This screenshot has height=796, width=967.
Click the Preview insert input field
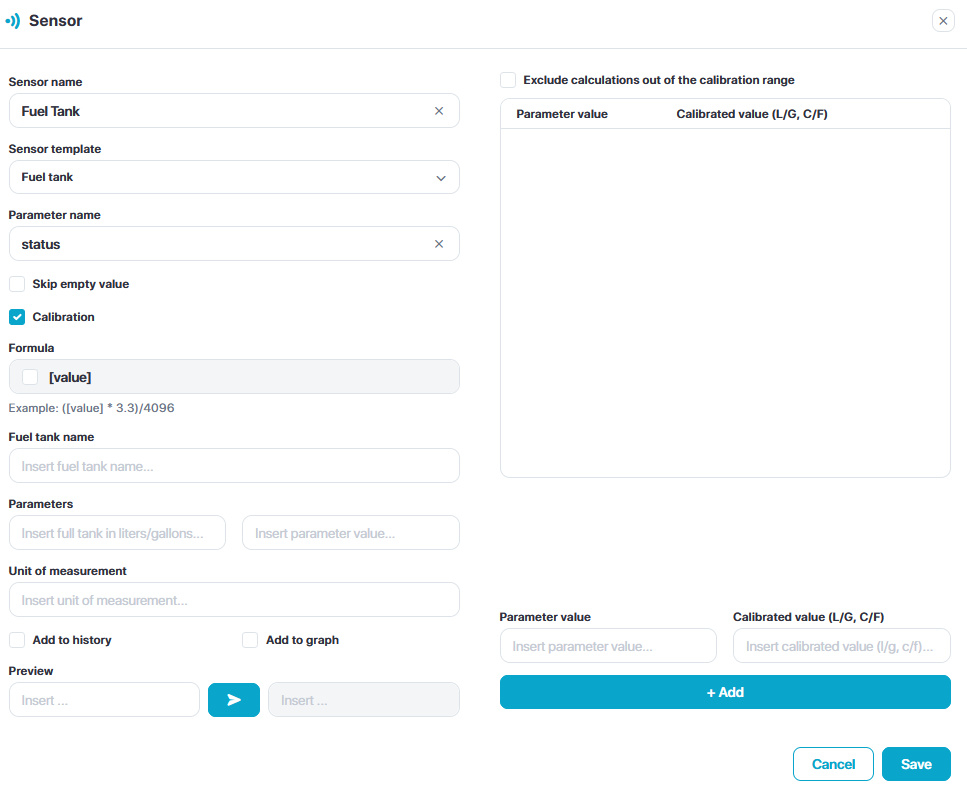point(104,700)
